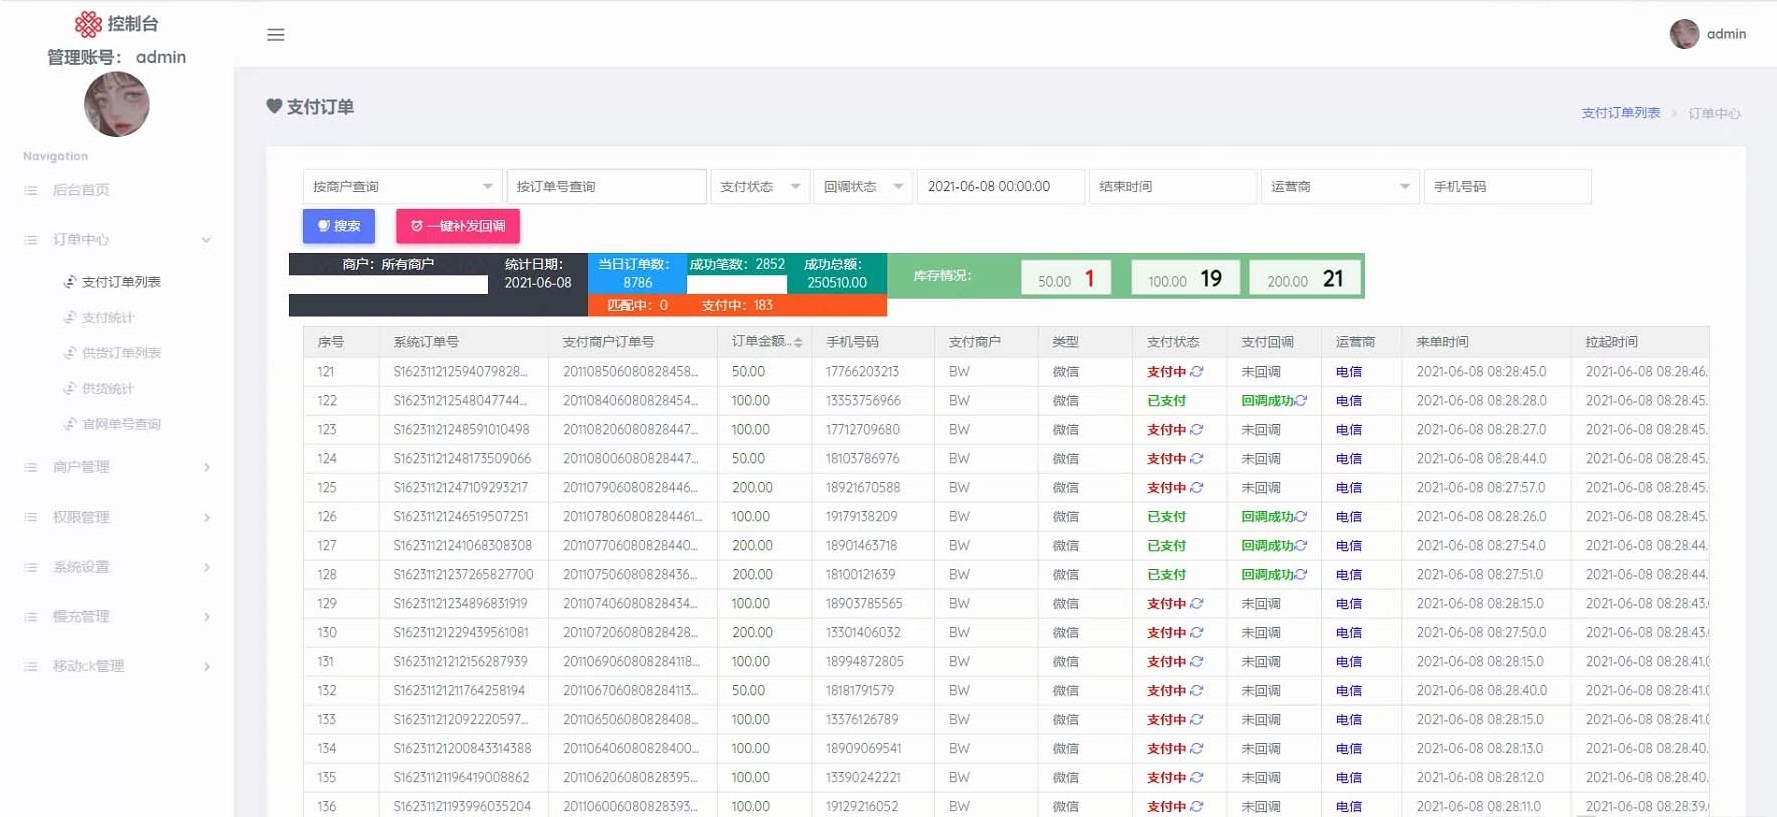This screenshot has width=1777, height=817.
Task: Refresh payment status for order 135
Action: (x=1197, y=778)
